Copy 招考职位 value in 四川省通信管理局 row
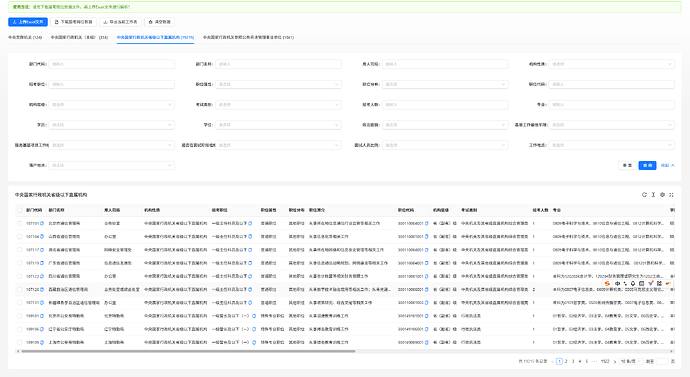This screenshot has height=377, width=690. pos(250,276)
